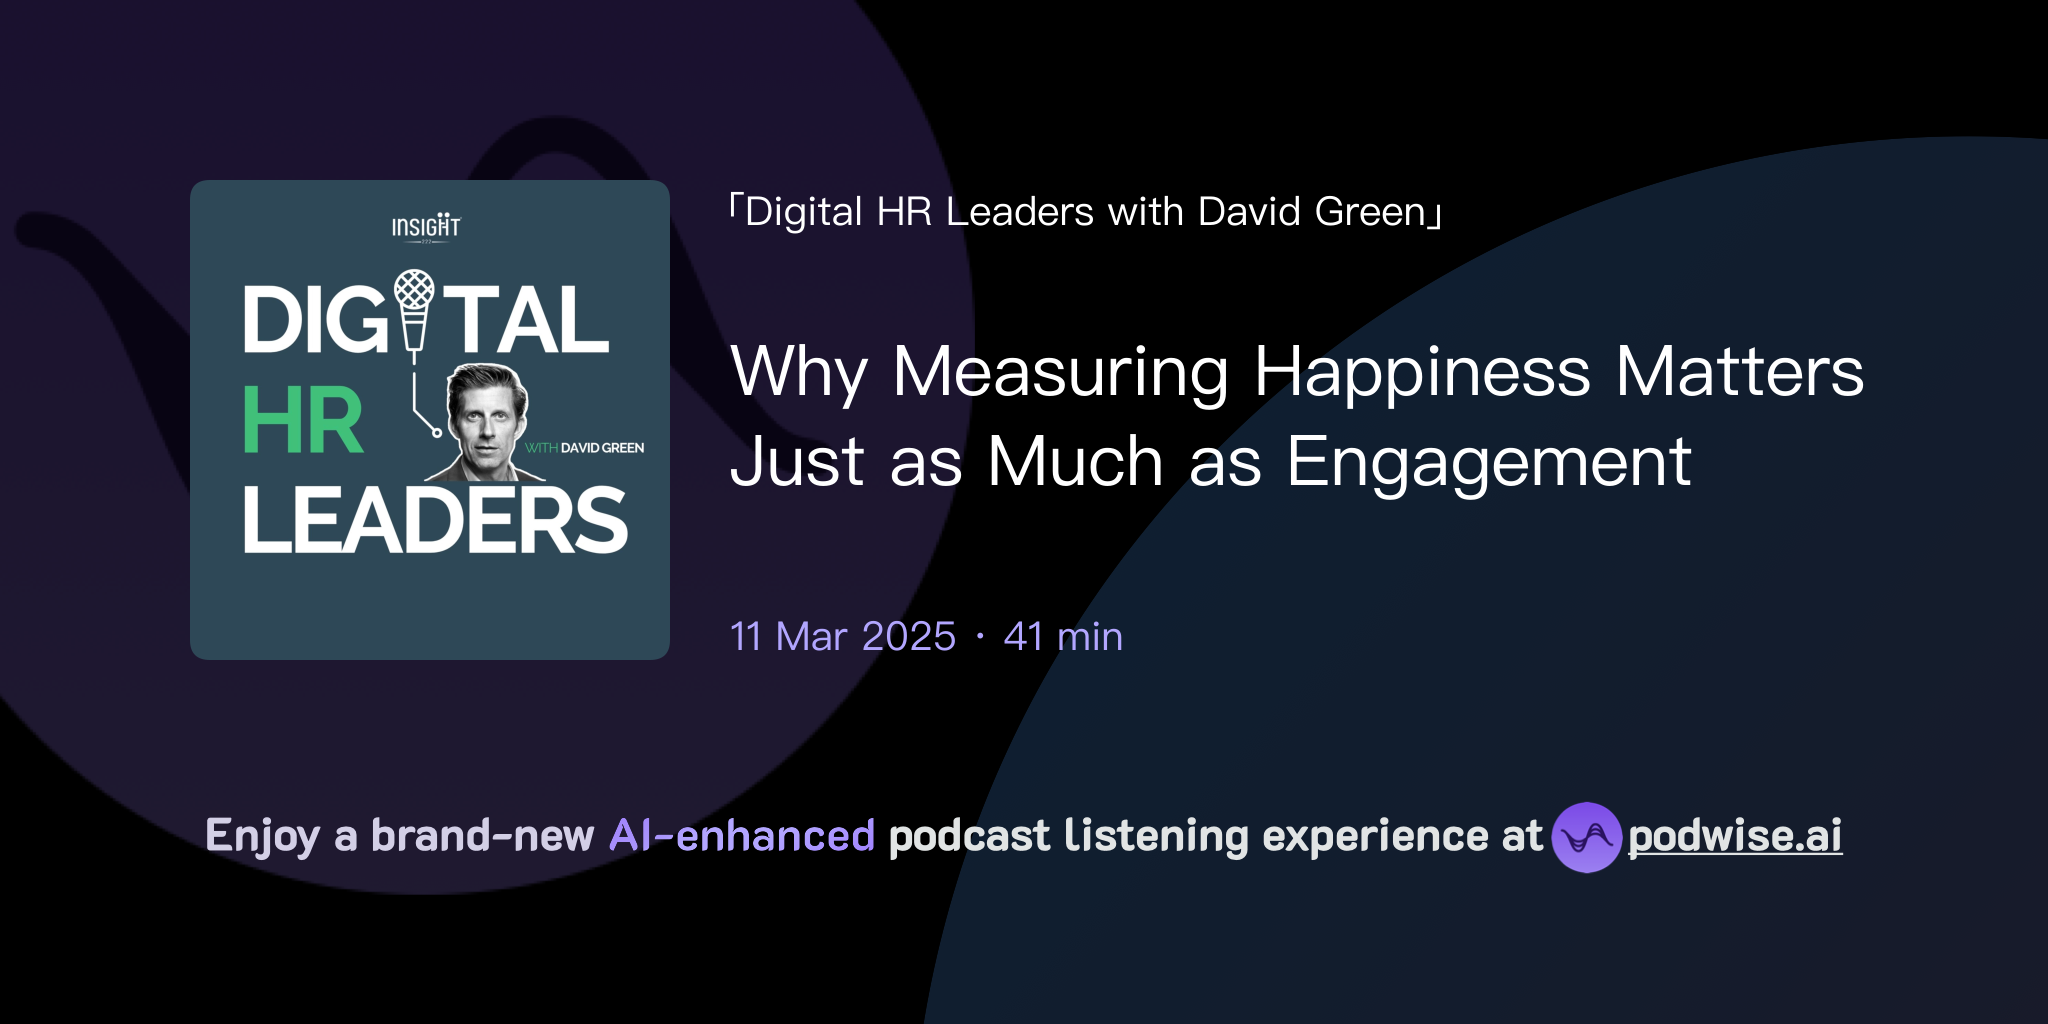The width and height of the screenshot is (2048, 1024).
Task: Open the podcast cover art thumbnail
Action: [x=430, y=417]
